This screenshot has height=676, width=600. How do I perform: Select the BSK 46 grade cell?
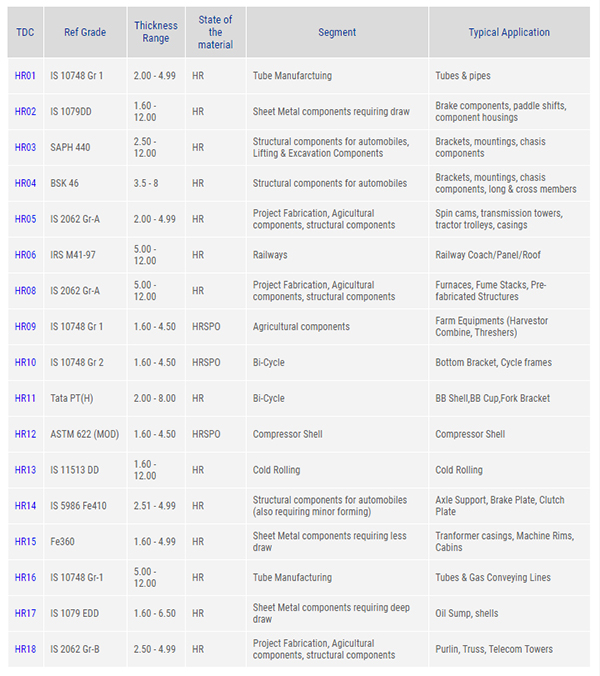click(85, 183)
